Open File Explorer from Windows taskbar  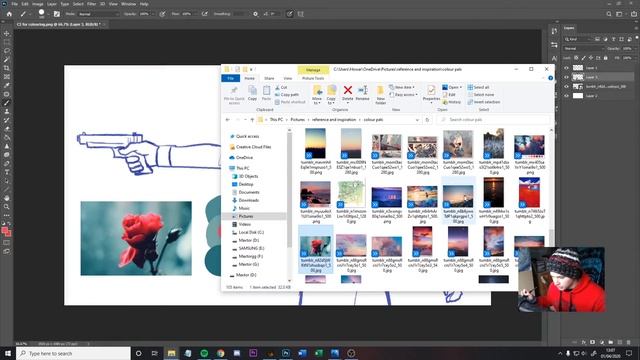tap(171, 353)
